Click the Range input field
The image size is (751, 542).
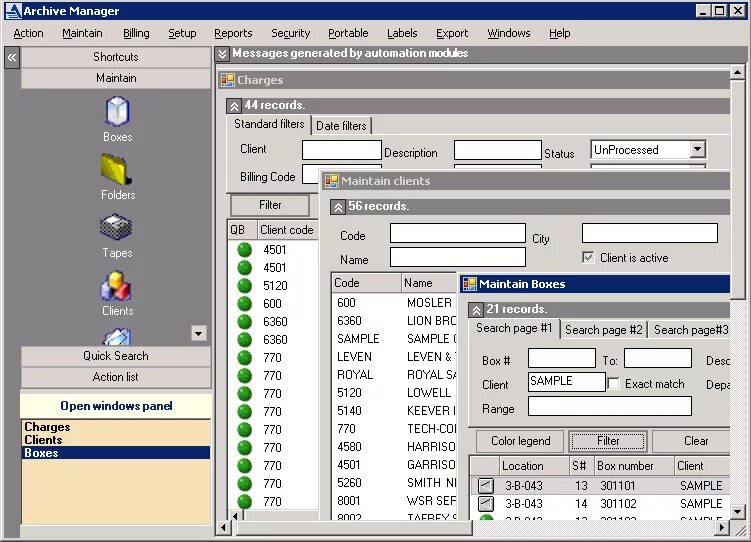click(x=610, y=406)
